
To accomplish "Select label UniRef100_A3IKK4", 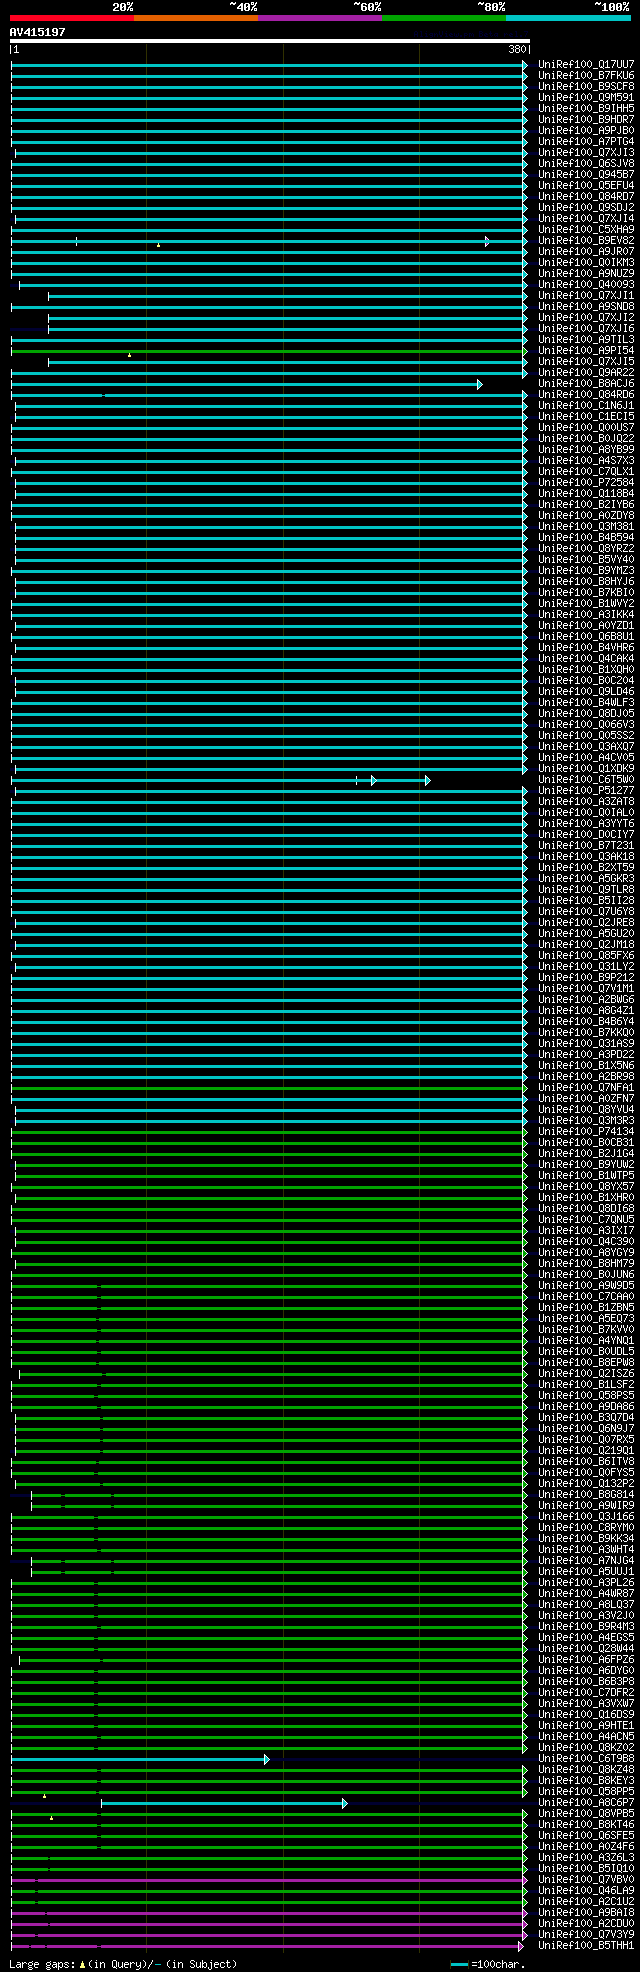I will point(586,615).
